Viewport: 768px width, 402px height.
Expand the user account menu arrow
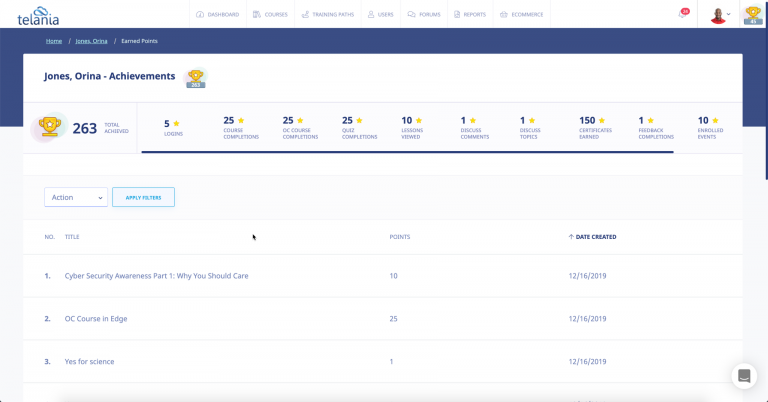[x=729, y=15]
